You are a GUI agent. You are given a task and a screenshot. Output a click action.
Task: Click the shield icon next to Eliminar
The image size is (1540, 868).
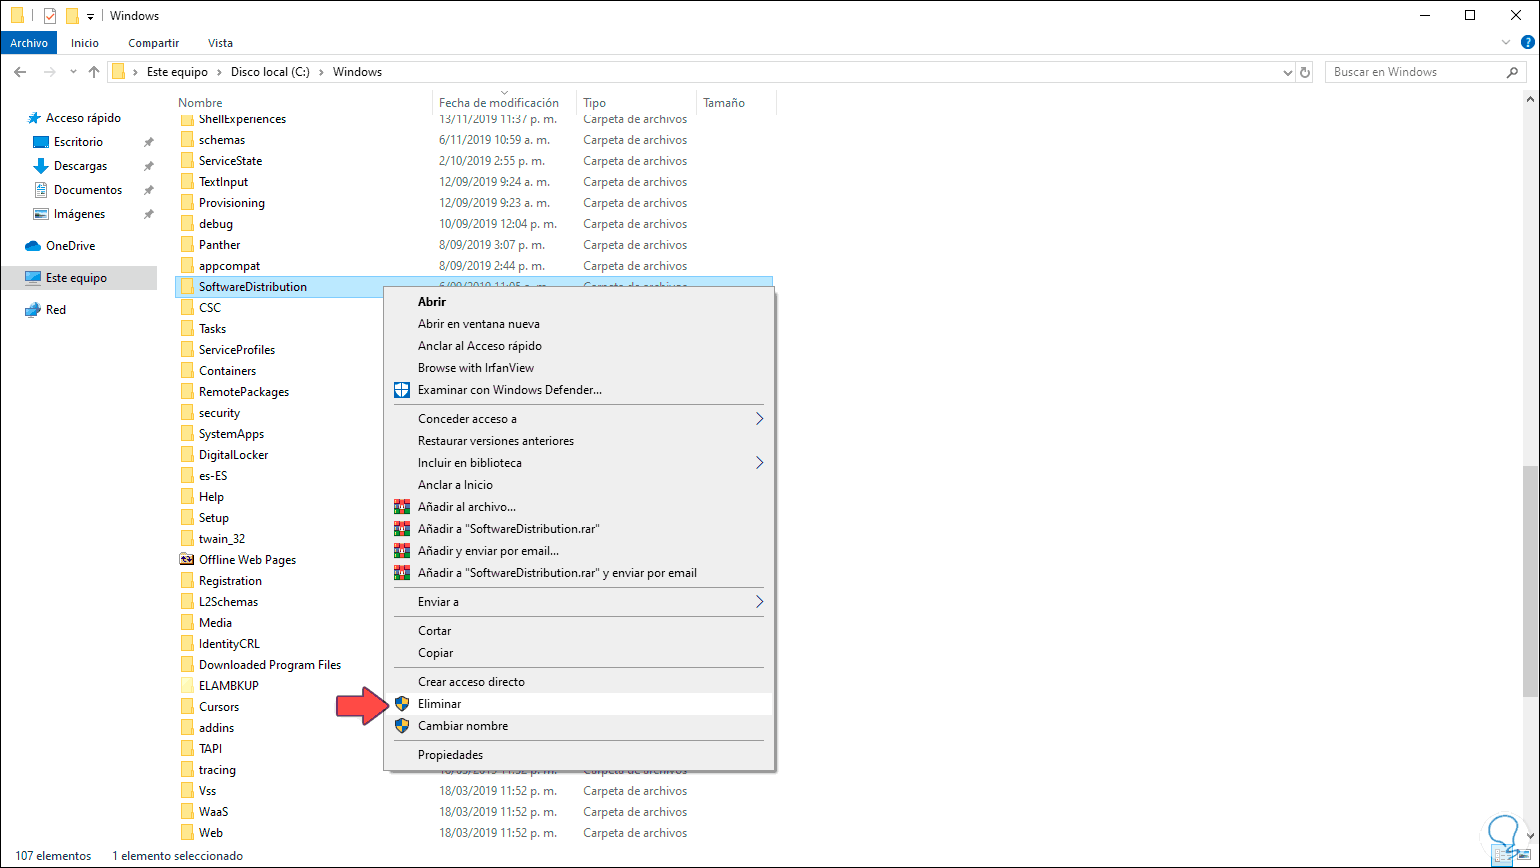tap(402, 704)
